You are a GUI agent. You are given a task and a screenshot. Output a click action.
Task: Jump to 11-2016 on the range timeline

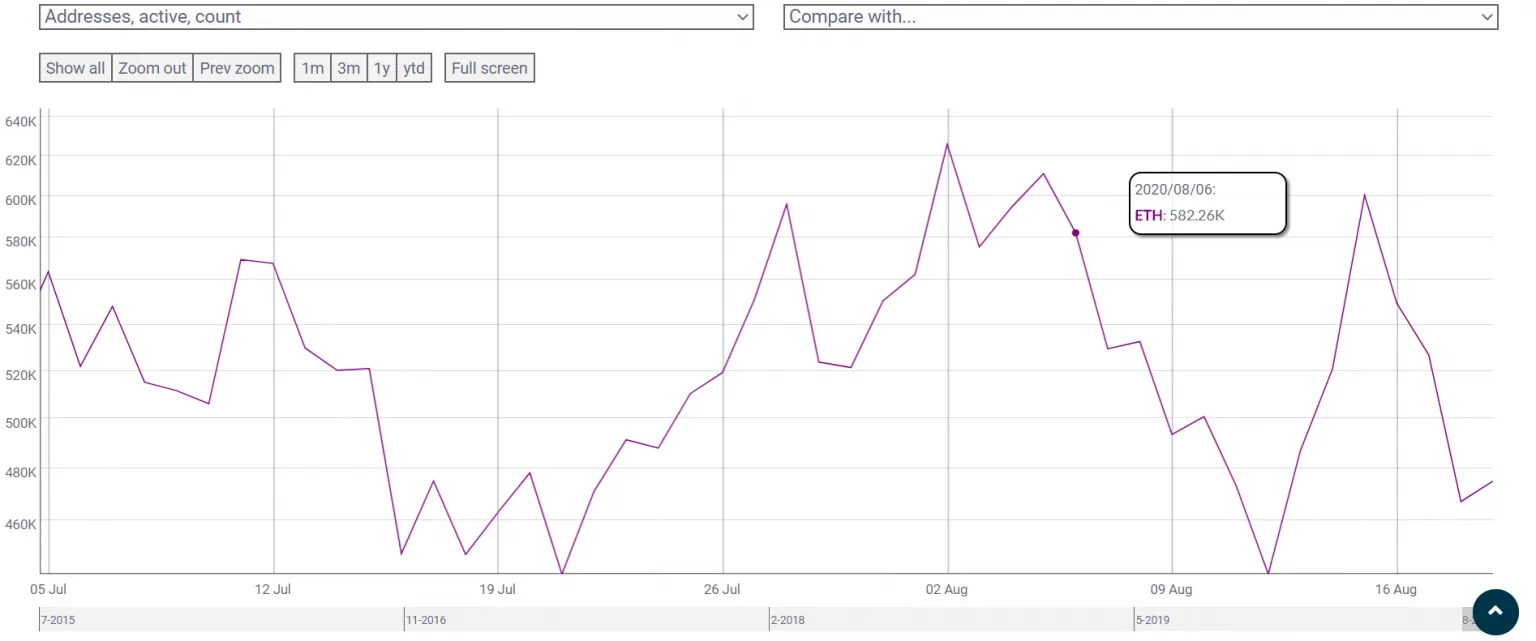tap(426, 620)
